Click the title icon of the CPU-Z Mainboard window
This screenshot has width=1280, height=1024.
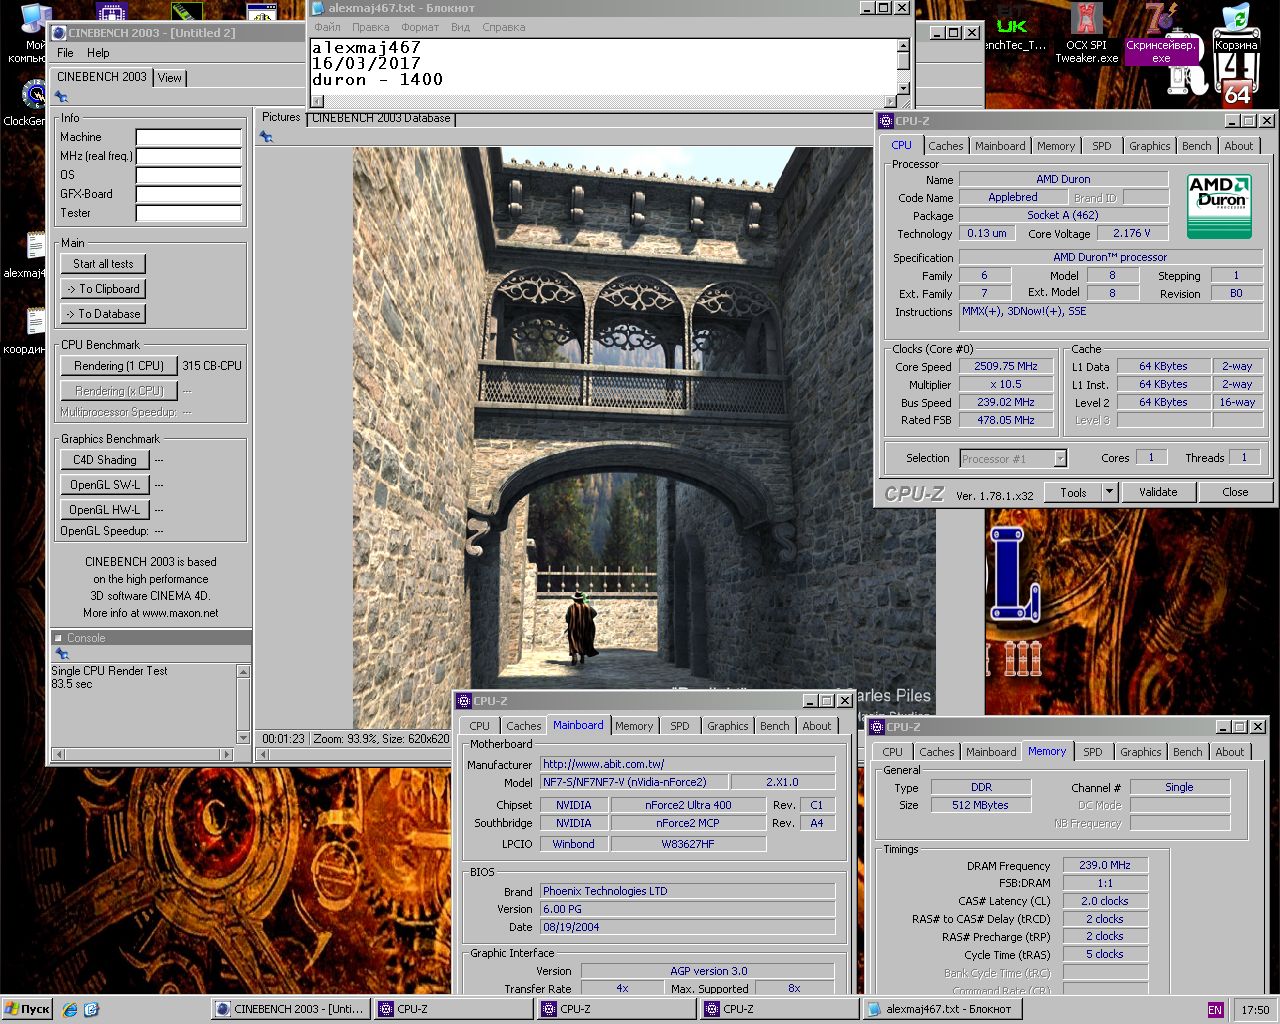tap(464, 701)
